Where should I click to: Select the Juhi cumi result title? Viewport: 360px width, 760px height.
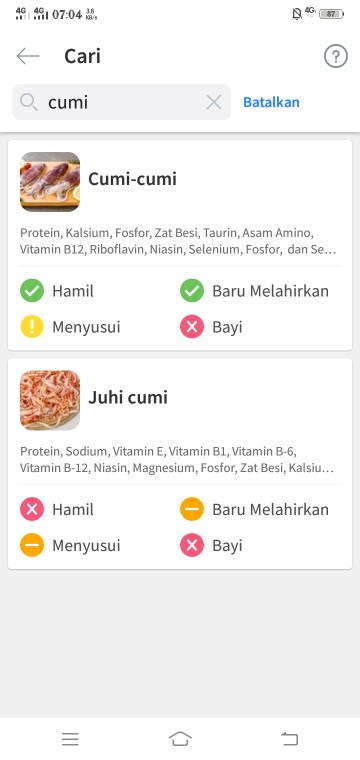pyautogui.click(x=128, y=397)
